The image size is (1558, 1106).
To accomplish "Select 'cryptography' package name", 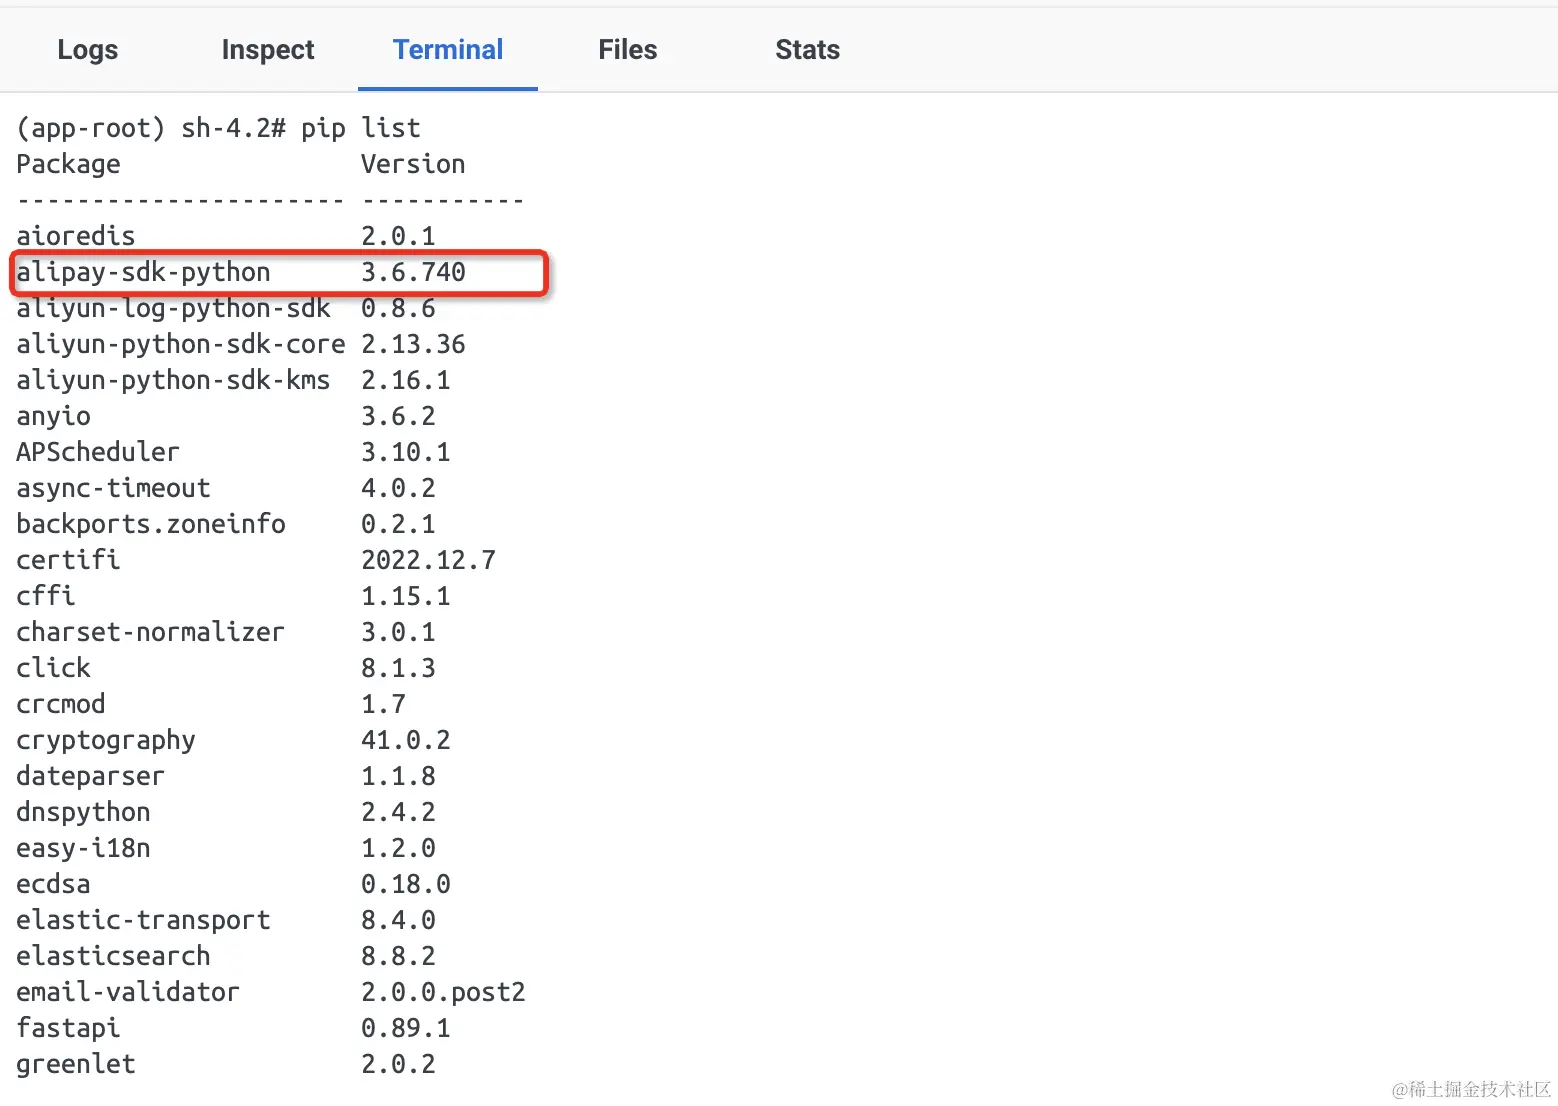I will pos(106,740).
